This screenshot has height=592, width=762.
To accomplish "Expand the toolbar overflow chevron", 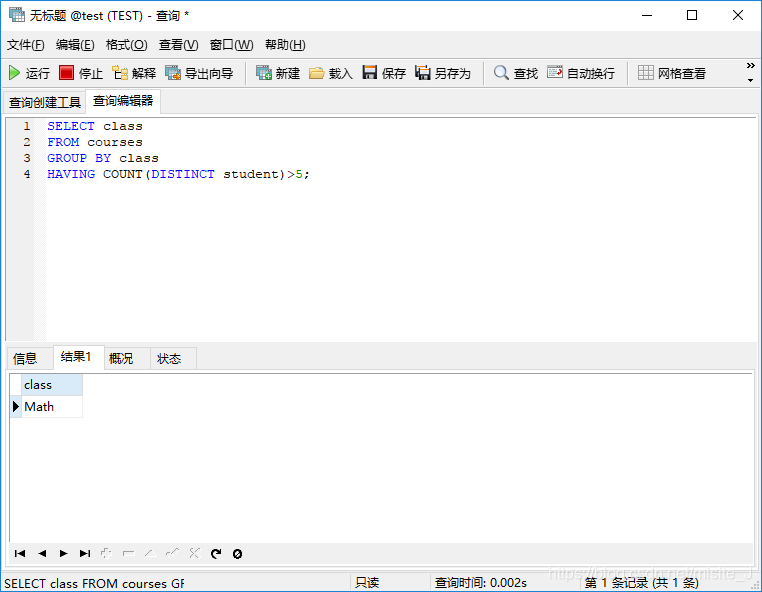I will (x=750, y=66).
